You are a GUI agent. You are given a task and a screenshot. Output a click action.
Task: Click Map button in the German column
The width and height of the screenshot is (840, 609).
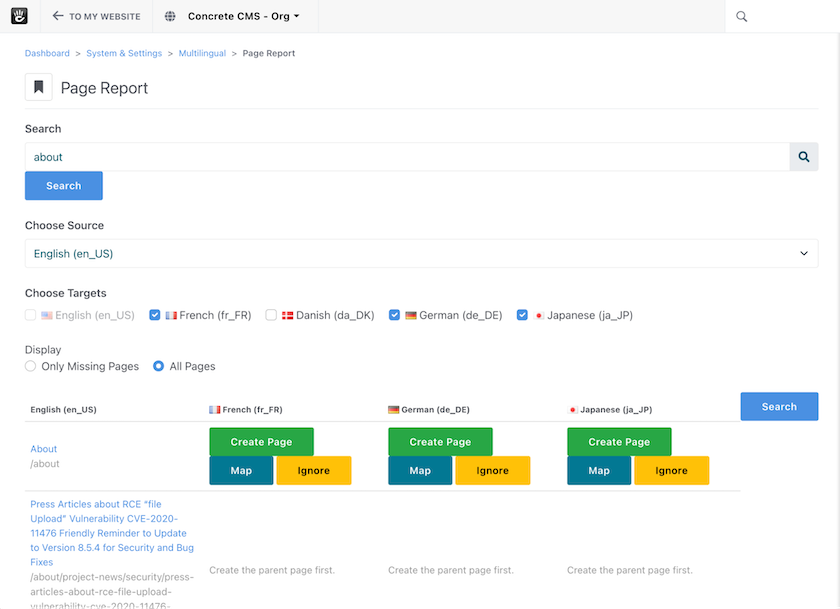coord(420,471)
